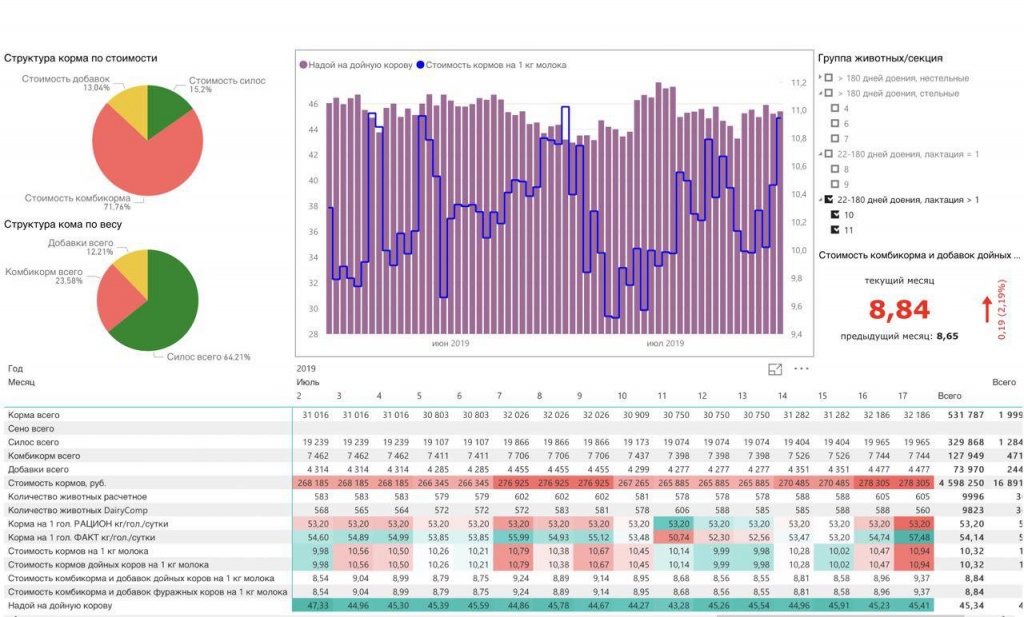Click the day 17 column header
1024x617 pixels.
(x=903, y=396)
